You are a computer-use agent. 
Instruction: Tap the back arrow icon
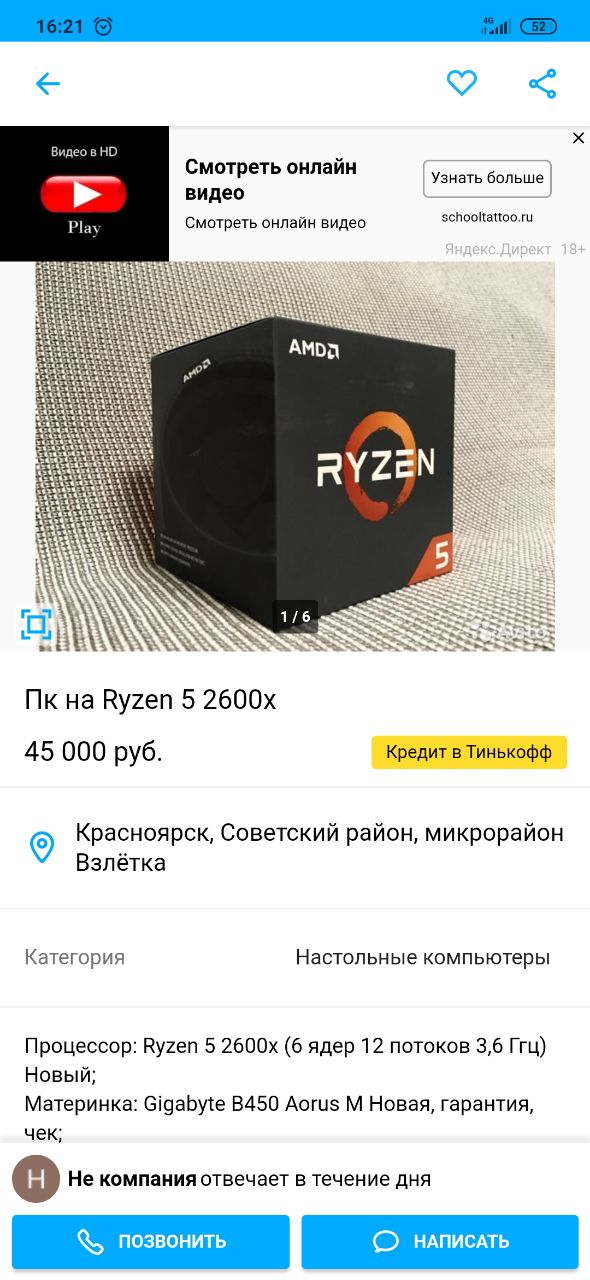[x=48, y=84]
